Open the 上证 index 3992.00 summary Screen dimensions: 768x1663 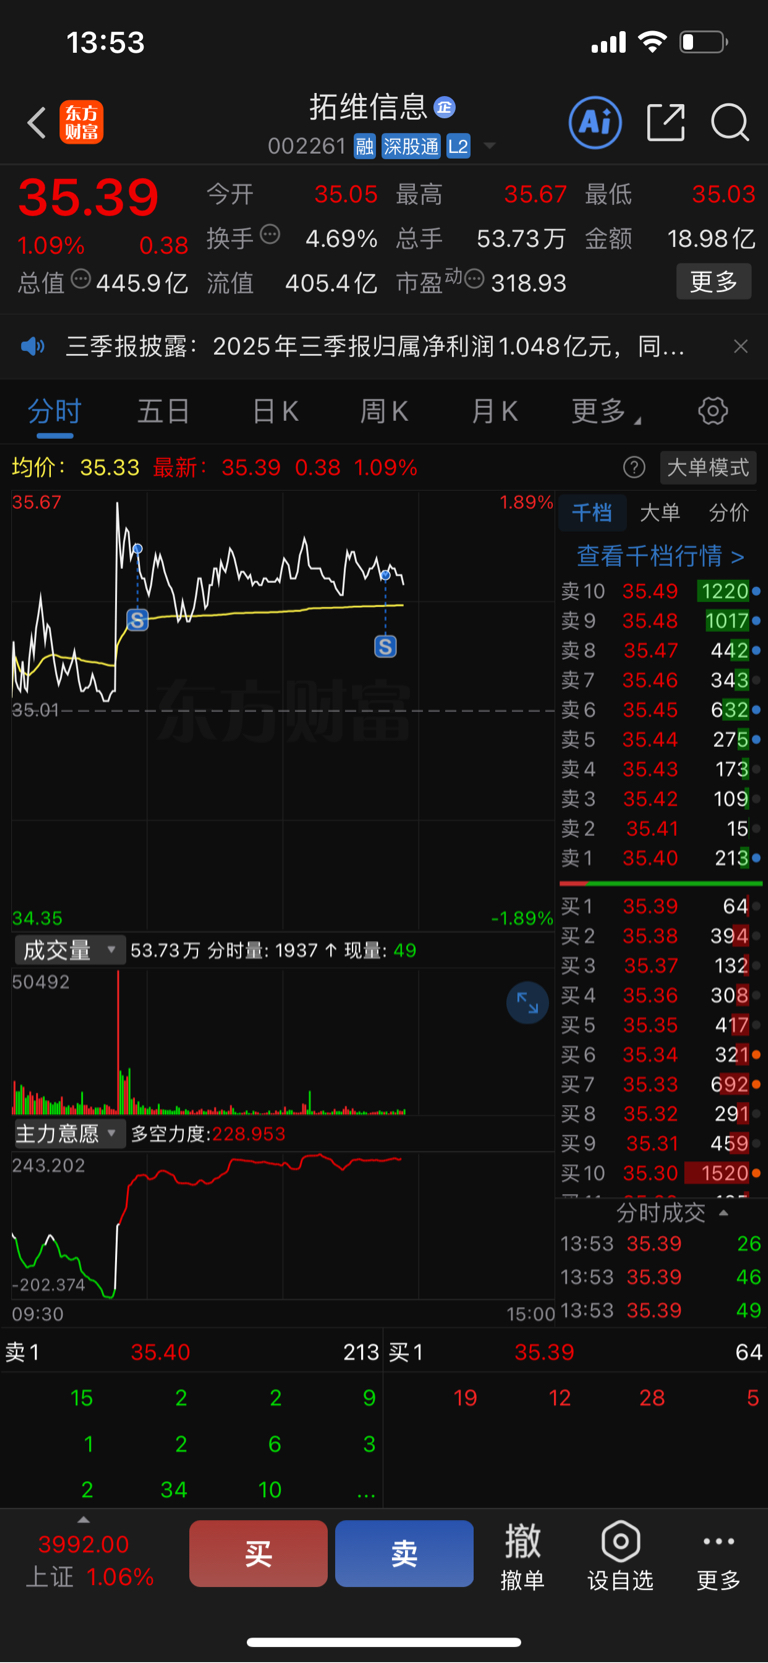(90, 1561)
